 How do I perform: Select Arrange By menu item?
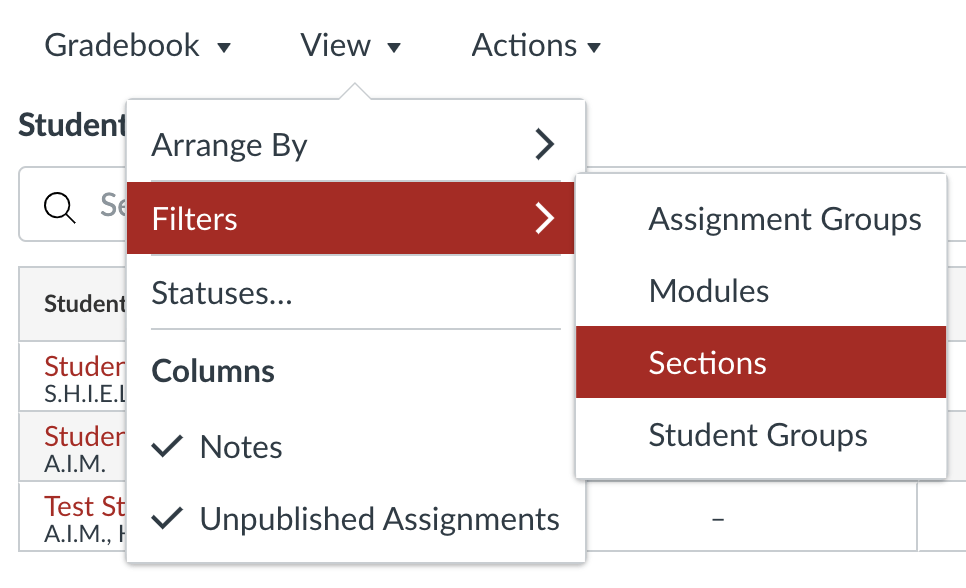click(x=230, y=146)
